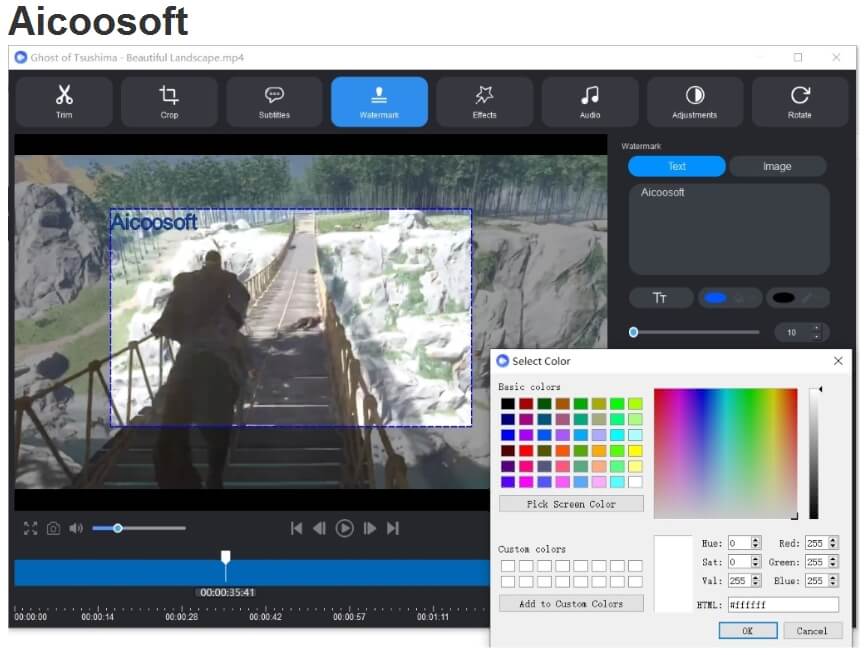Select the first custom color slot

click(508, 566)
